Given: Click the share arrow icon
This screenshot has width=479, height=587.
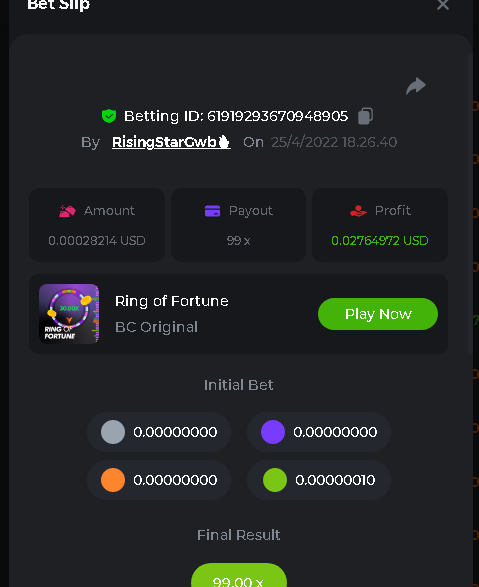Looking at the screenshot, I should tap(416, 86).
